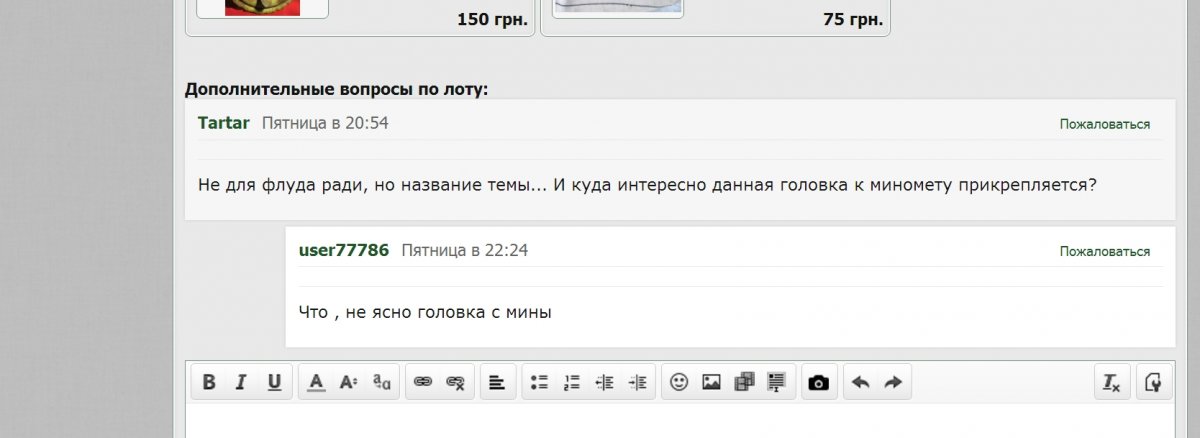Open user77786's profile
This screenshot has height=438, width=1200.
[344, 250]
